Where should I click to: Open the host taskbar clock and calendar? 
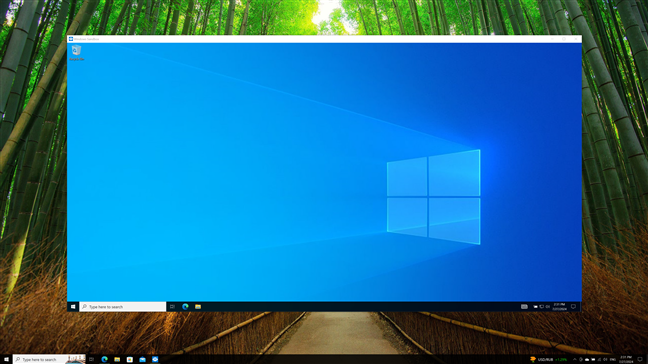coord(626,359)
